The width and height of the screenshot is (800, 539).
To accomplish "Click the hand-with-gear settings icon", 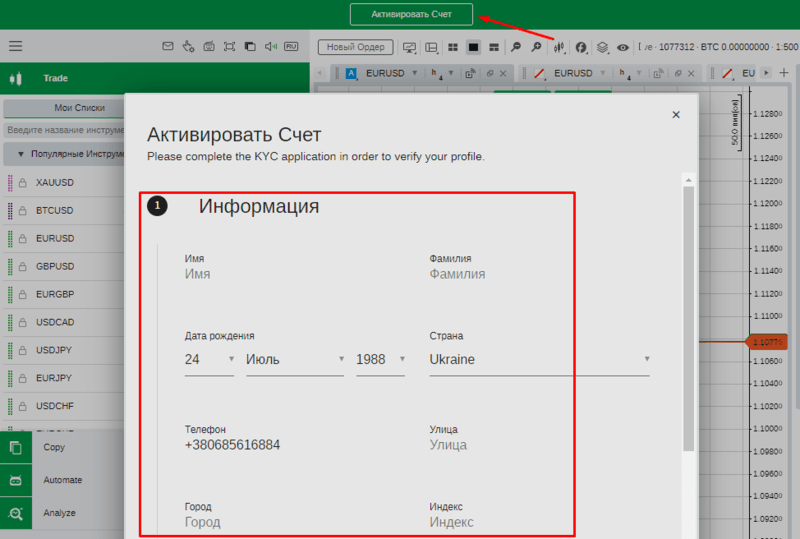I will pos(188,46).
